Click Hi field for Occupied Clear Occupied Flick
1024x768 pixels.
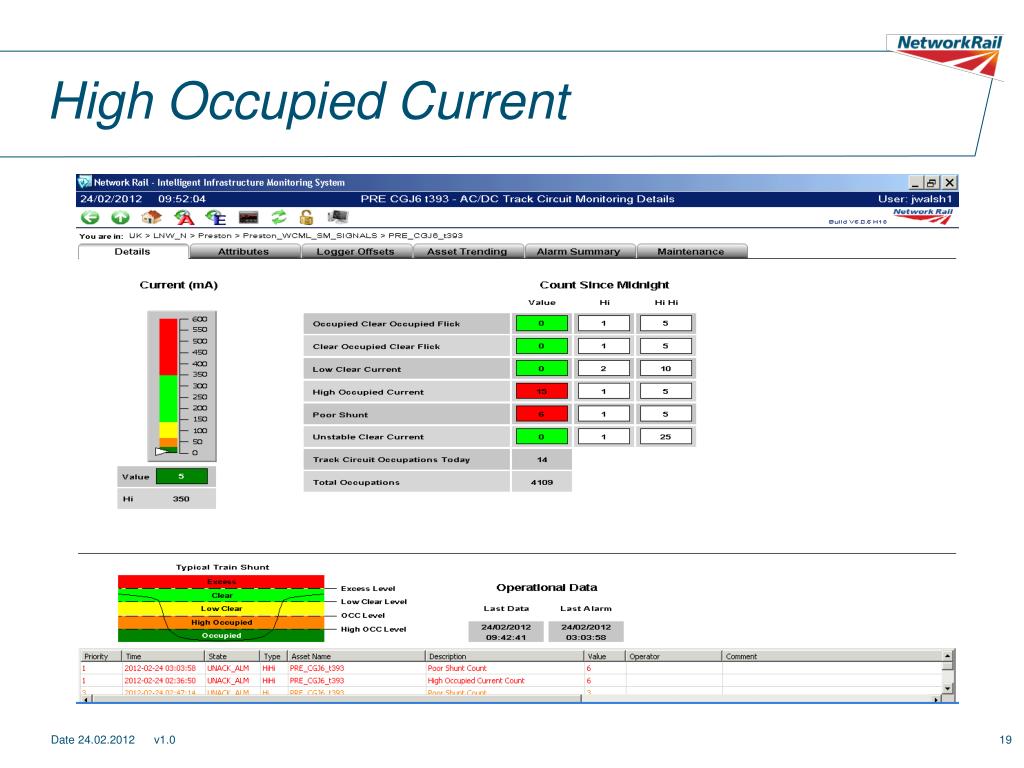tap(604, 323)
